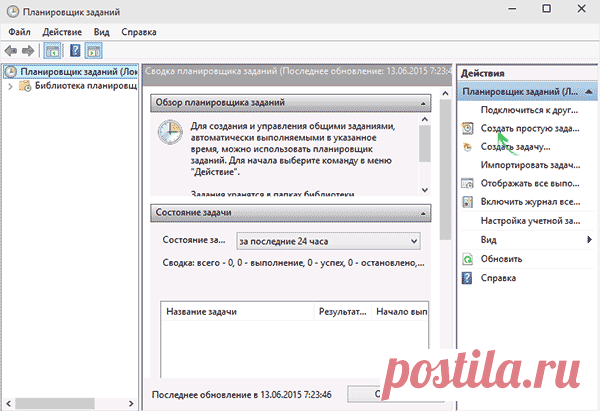Click the Task Scheduler Library folder icon
The height and width of the screenshot is (411, 600).
coord(25,86)
